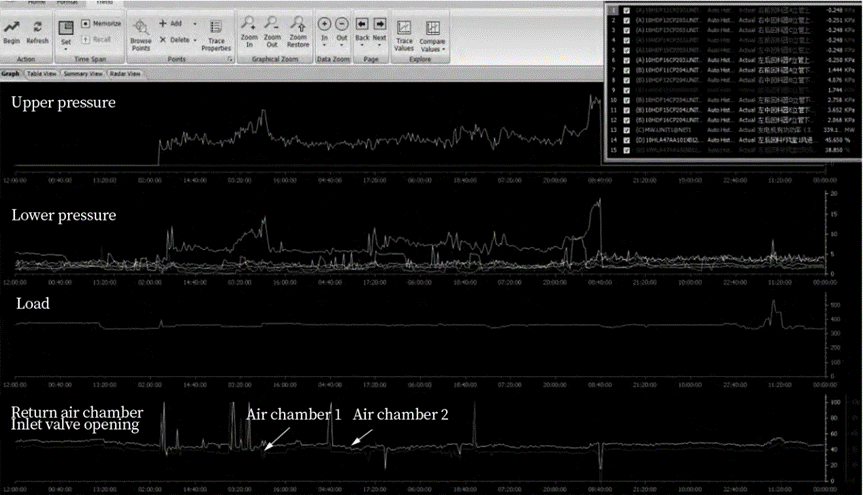Viewport: 863px width, 495px height.
Task: Click the 1.444 KPa value in legend
Action: 841,70
